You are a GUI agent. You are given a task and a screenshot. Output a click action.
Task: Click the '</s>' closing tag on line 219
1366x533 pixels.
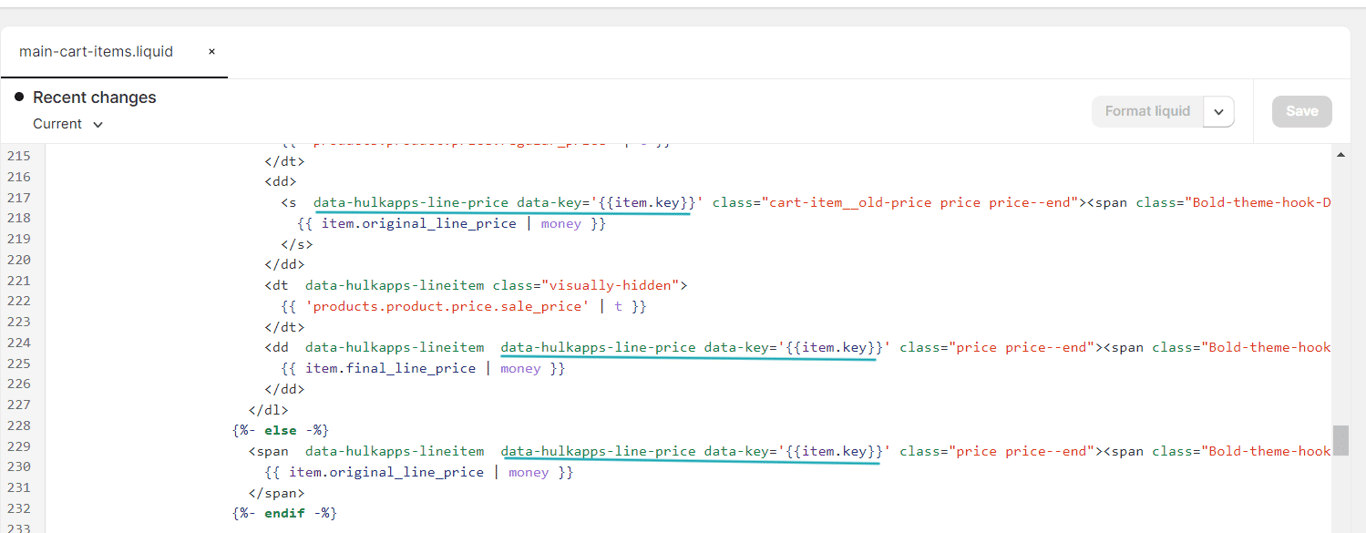(297, 244)
